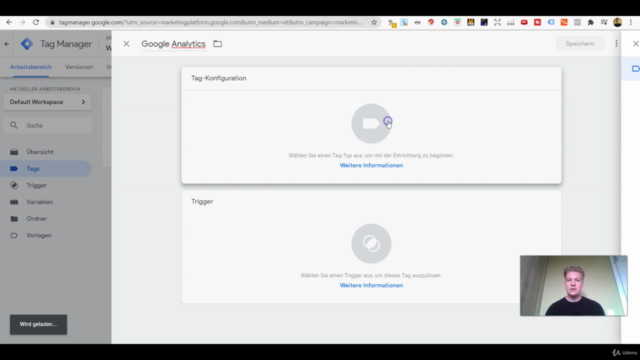Viewport: 640px width, 360px height.
Task: Bookmark page with the star icon
Action: [x=374, y=22]
